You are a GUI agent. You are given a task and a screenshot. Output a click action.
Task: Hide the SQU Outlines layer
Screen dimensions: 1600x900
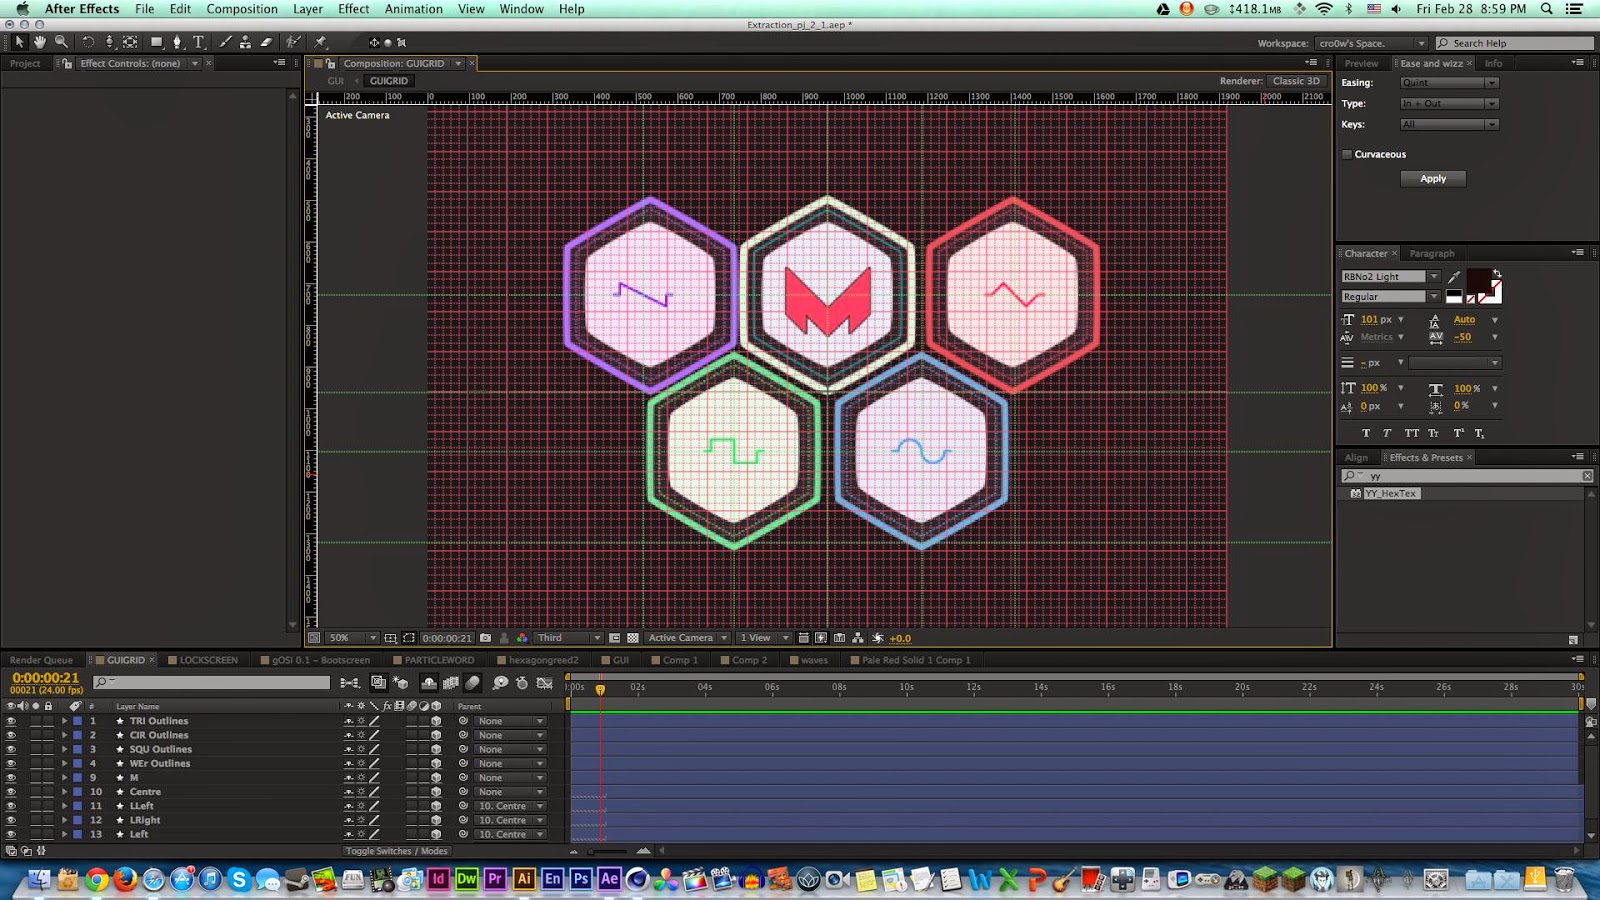(x=11, y=749)
